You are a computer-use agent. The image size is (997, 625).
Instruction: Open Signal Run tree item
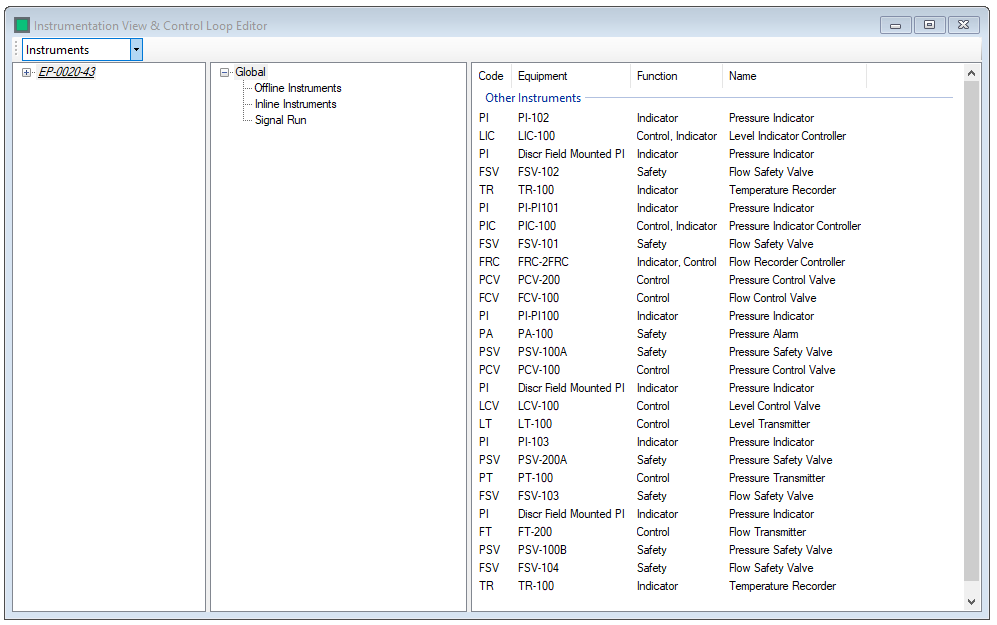click(x=280, y=120)
